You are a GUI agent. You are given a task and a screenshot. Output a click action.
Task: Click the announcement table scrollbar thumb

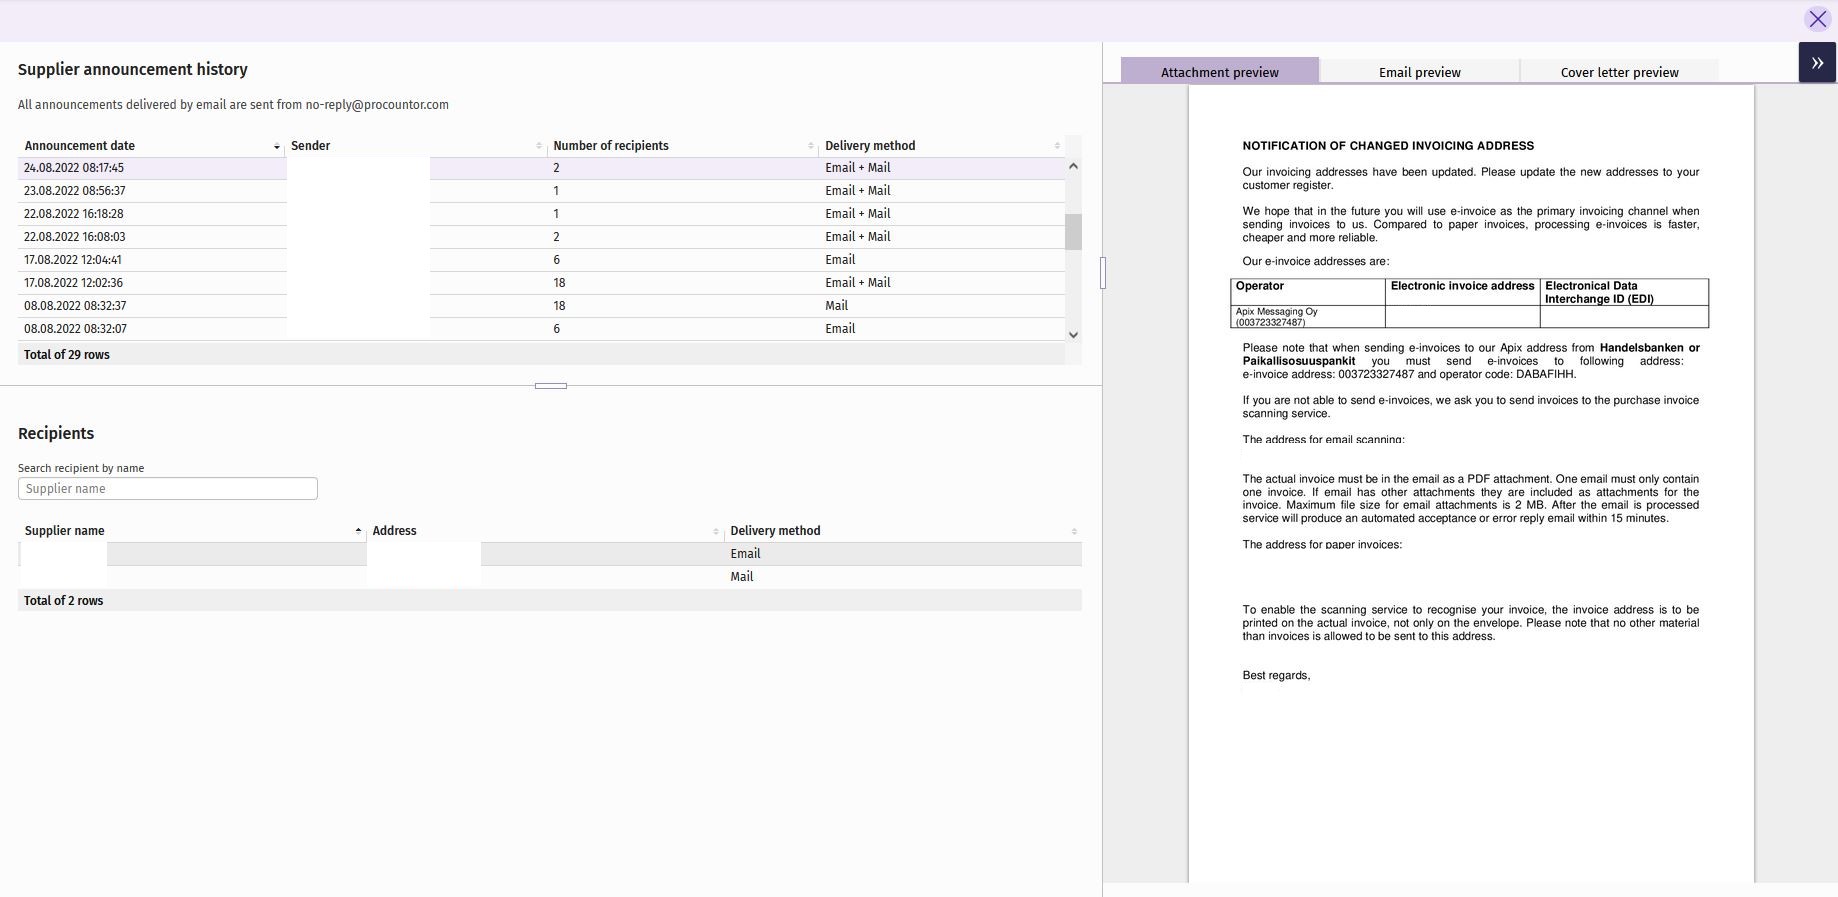(1073, 231)
